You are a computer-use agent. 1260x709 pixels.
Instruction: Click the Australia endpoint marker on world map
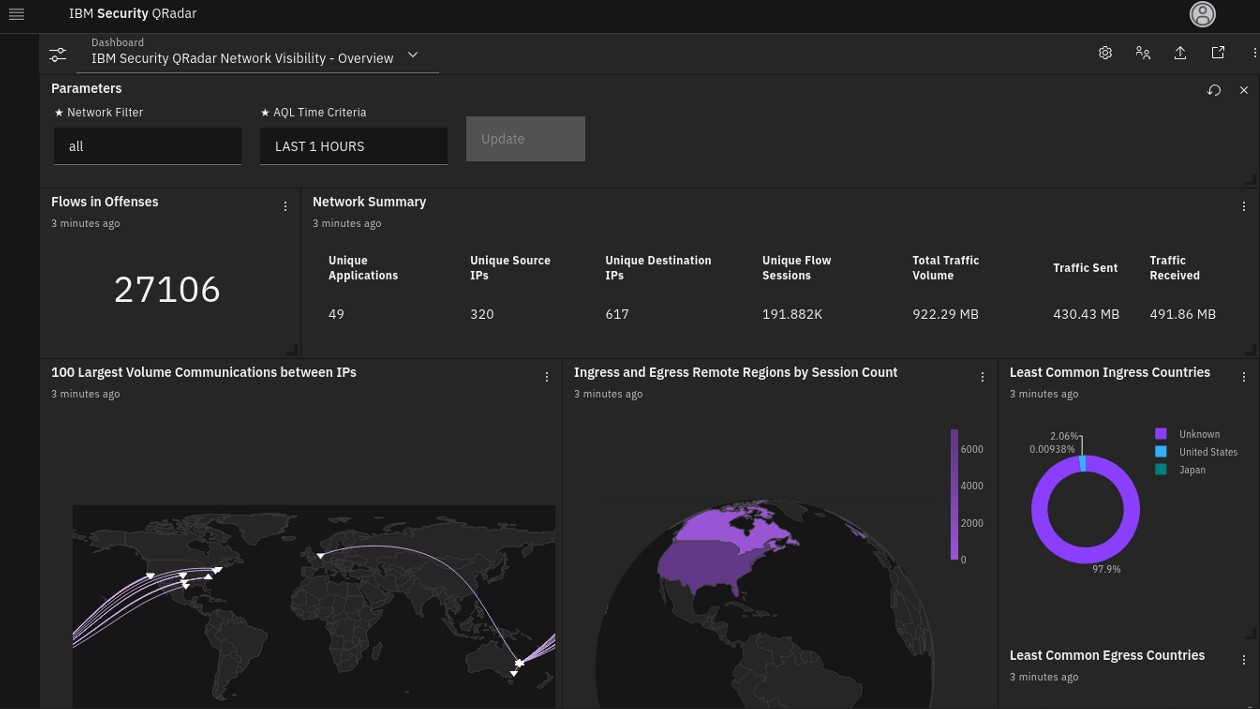click(518, 663)
